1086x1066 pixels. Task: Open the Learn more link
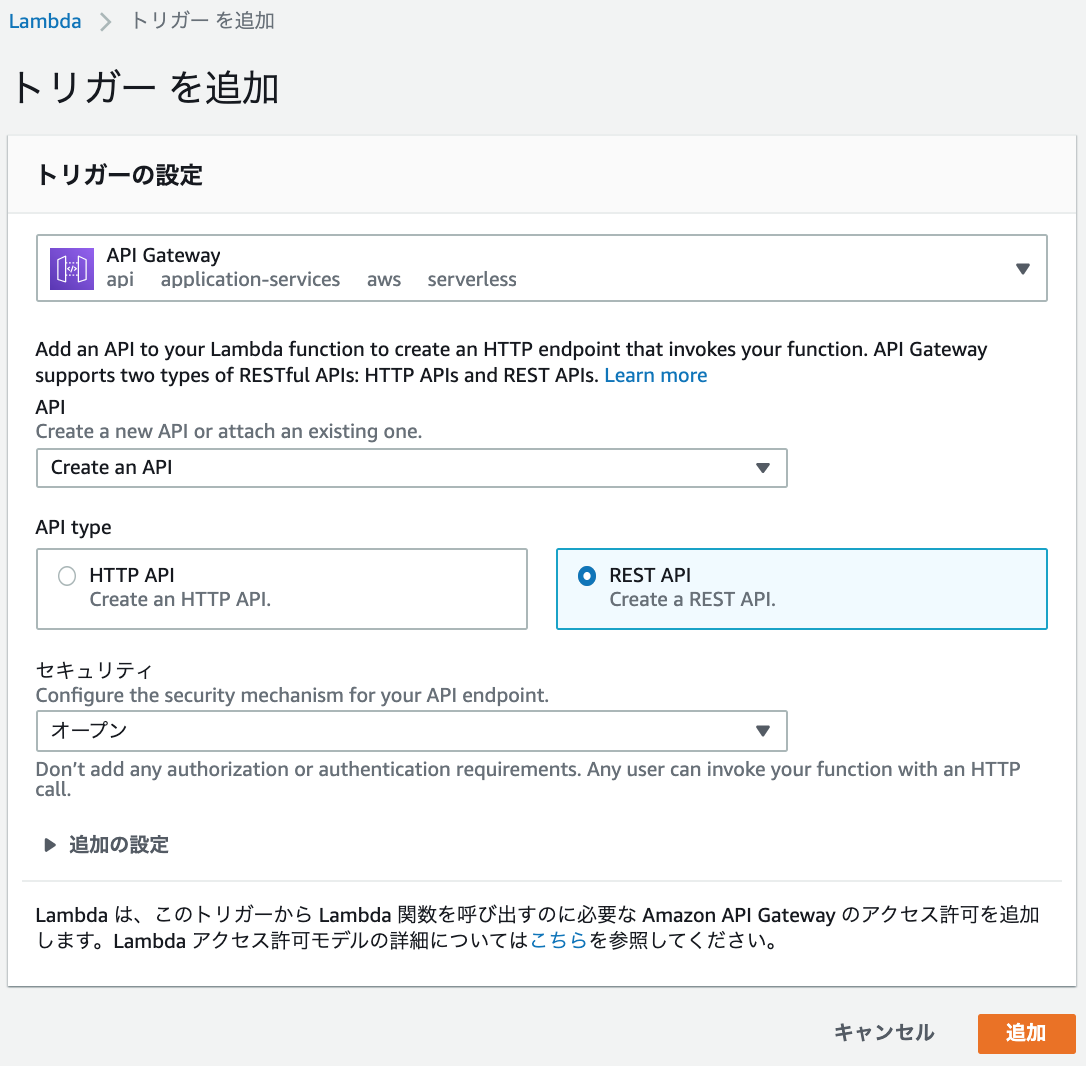pyautogui.click(x=655, y=375)
